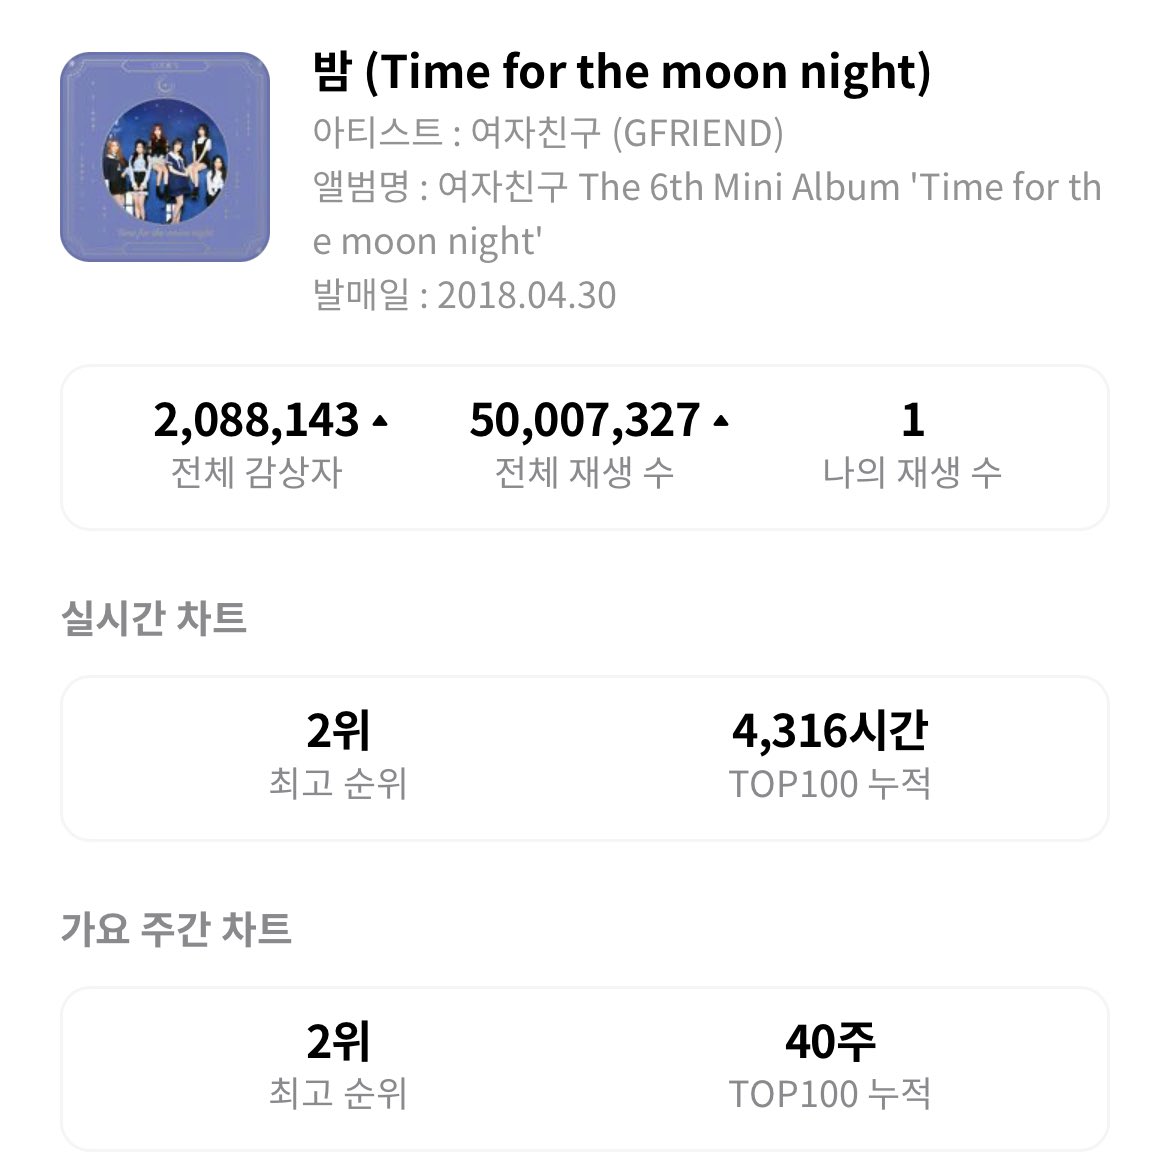Select the song title 밤 (Time for the moon night)

(x=621, y=73)
